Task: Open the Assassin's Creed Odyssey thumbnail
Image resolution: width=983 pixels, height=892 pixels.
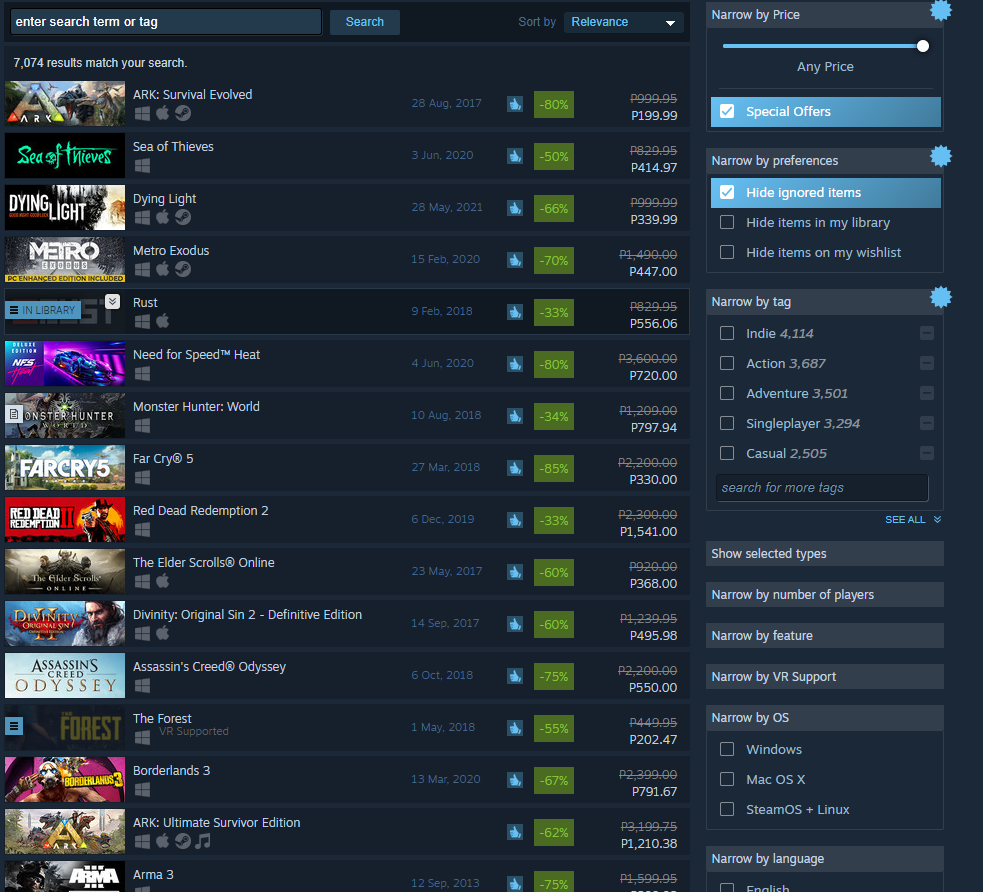Action: [x=65, y=676]
